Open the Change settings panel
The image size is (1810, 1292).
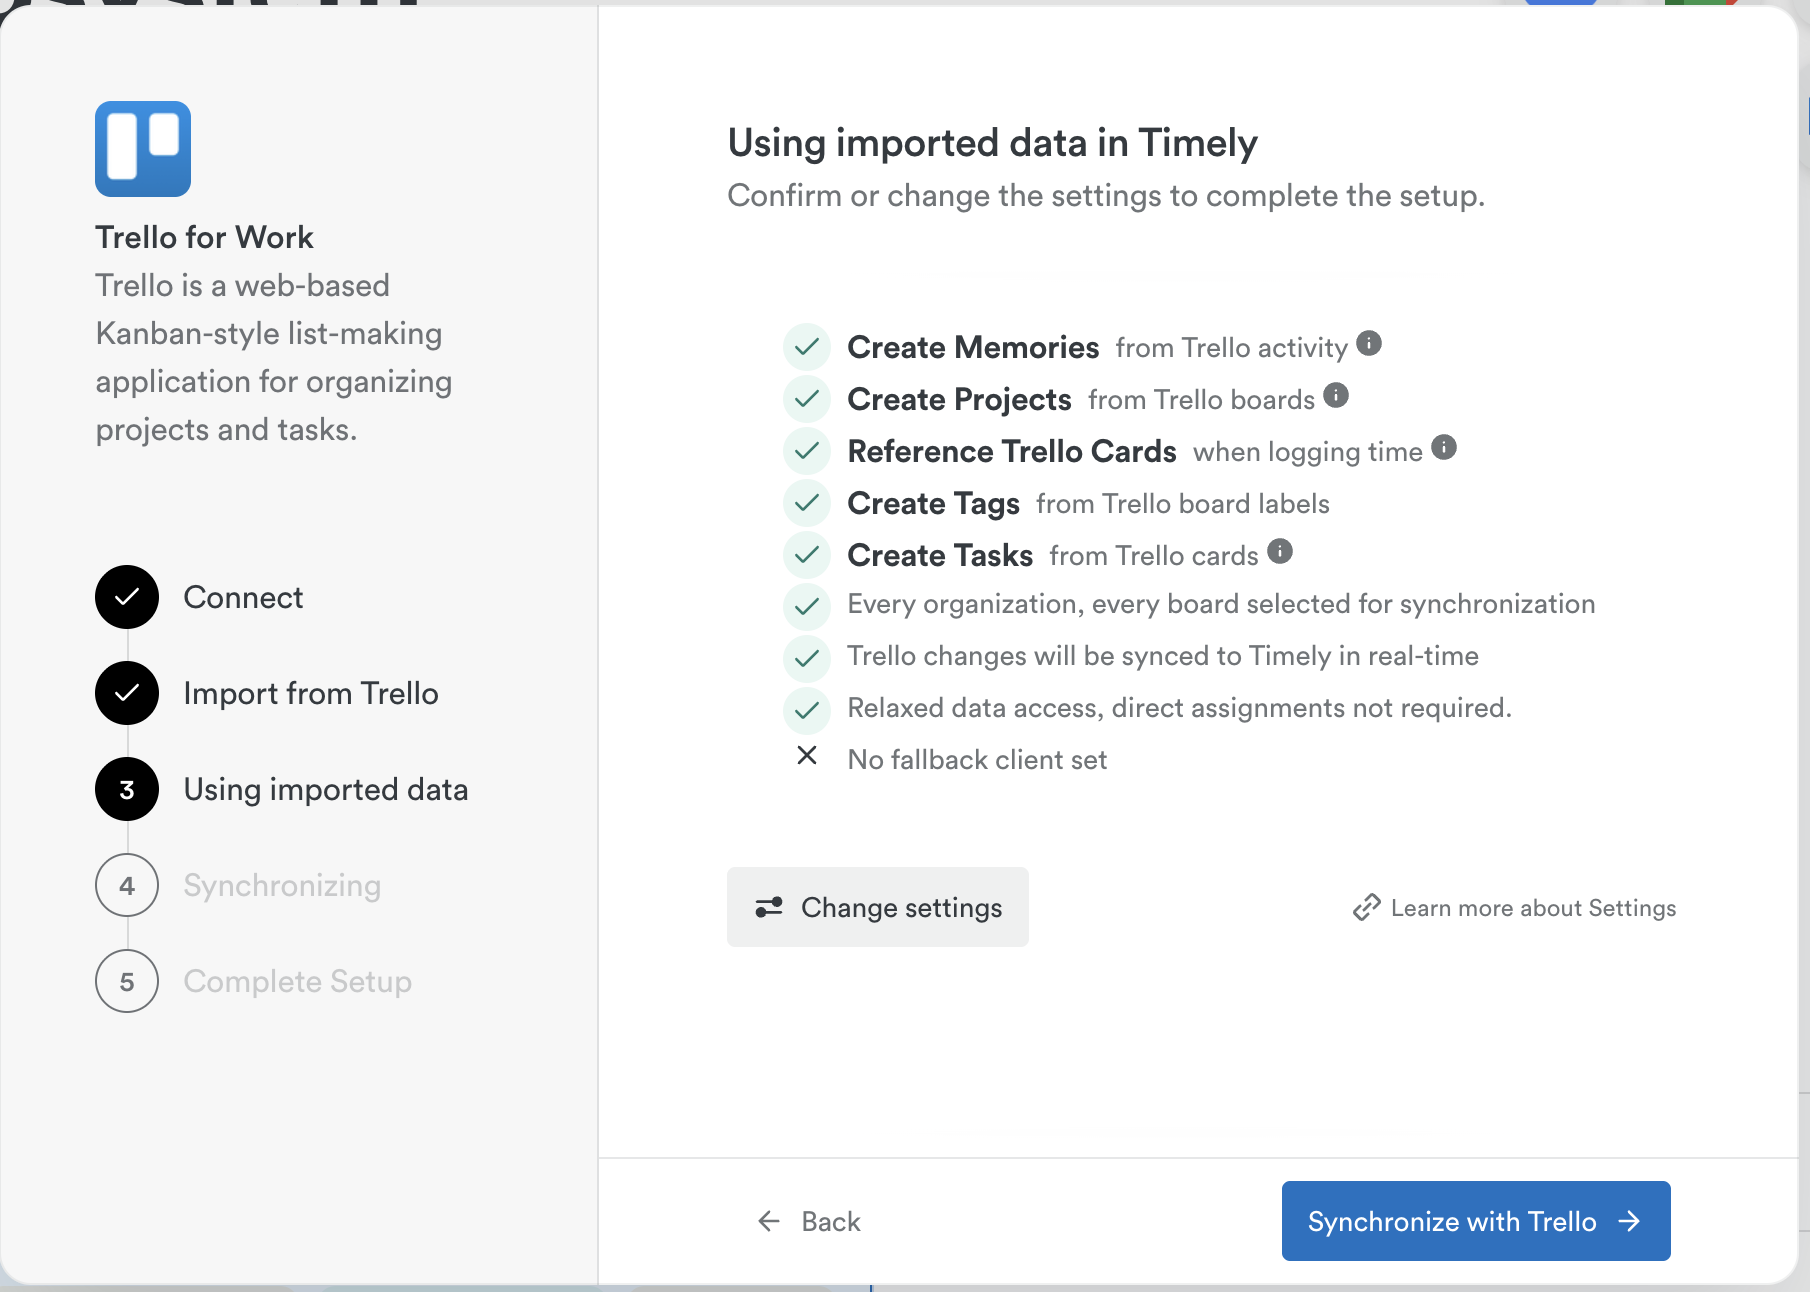click(x=877, y=907)
